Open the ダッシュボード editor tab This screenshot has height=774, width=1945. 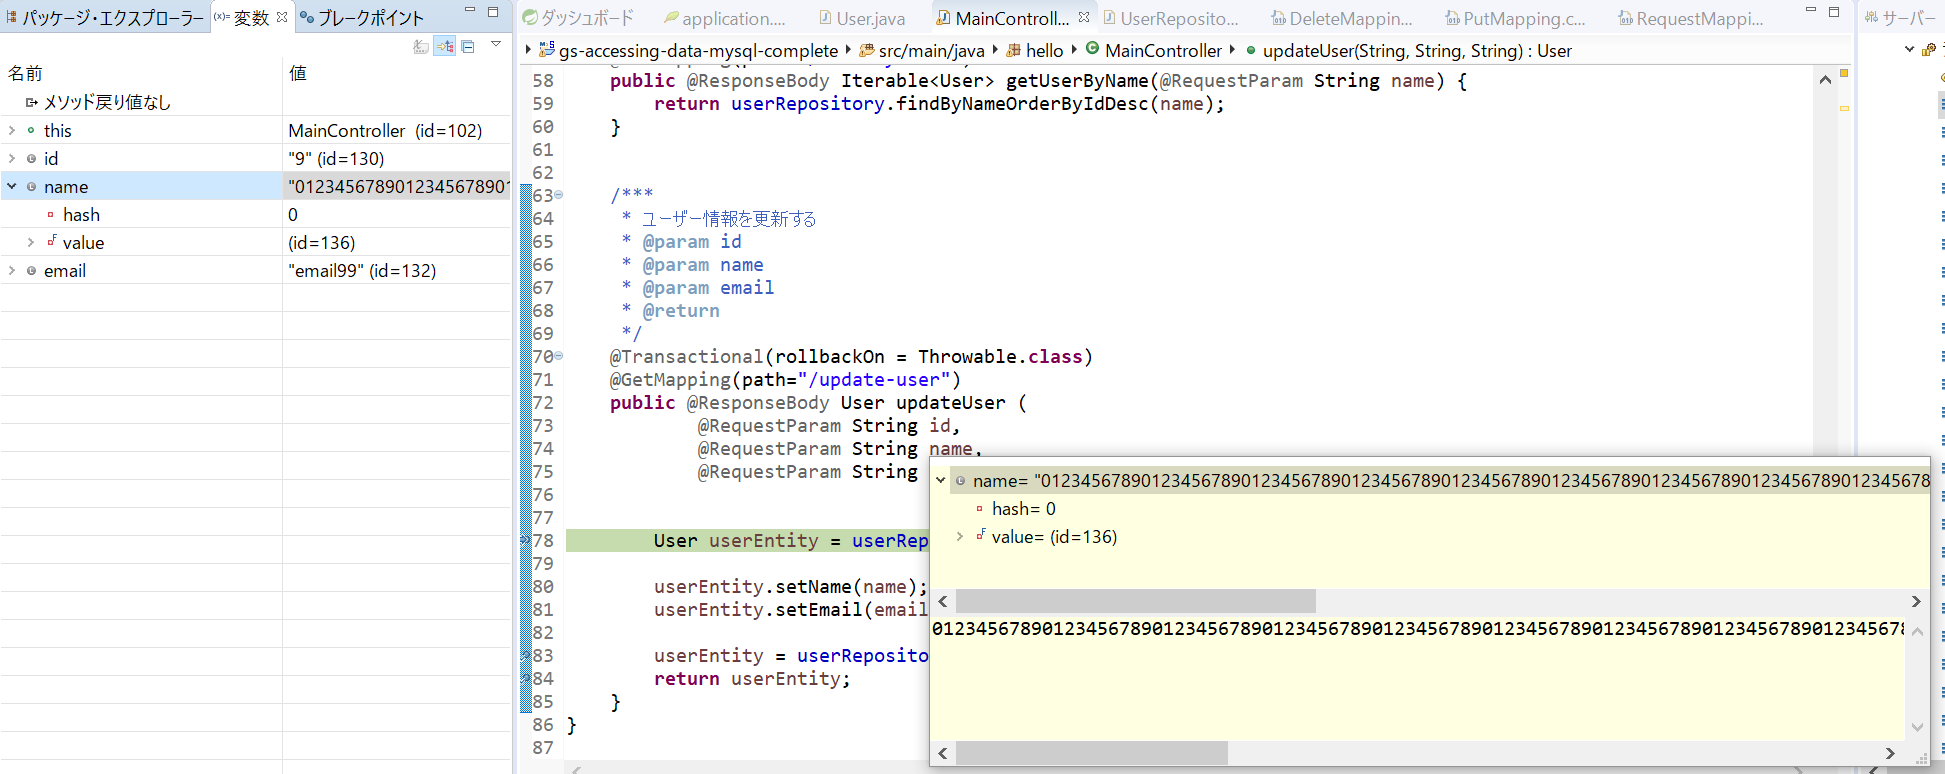tap(579, 18)
